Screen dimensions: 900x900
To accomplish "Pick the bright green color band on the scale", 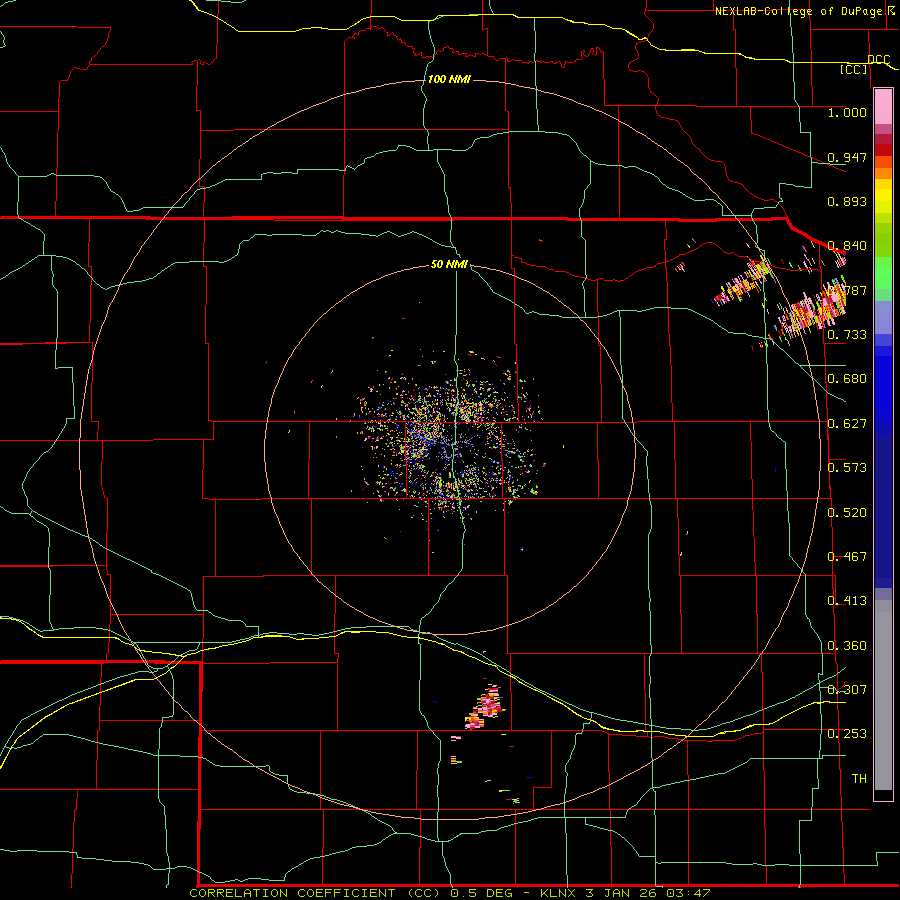I will (883, 272).
